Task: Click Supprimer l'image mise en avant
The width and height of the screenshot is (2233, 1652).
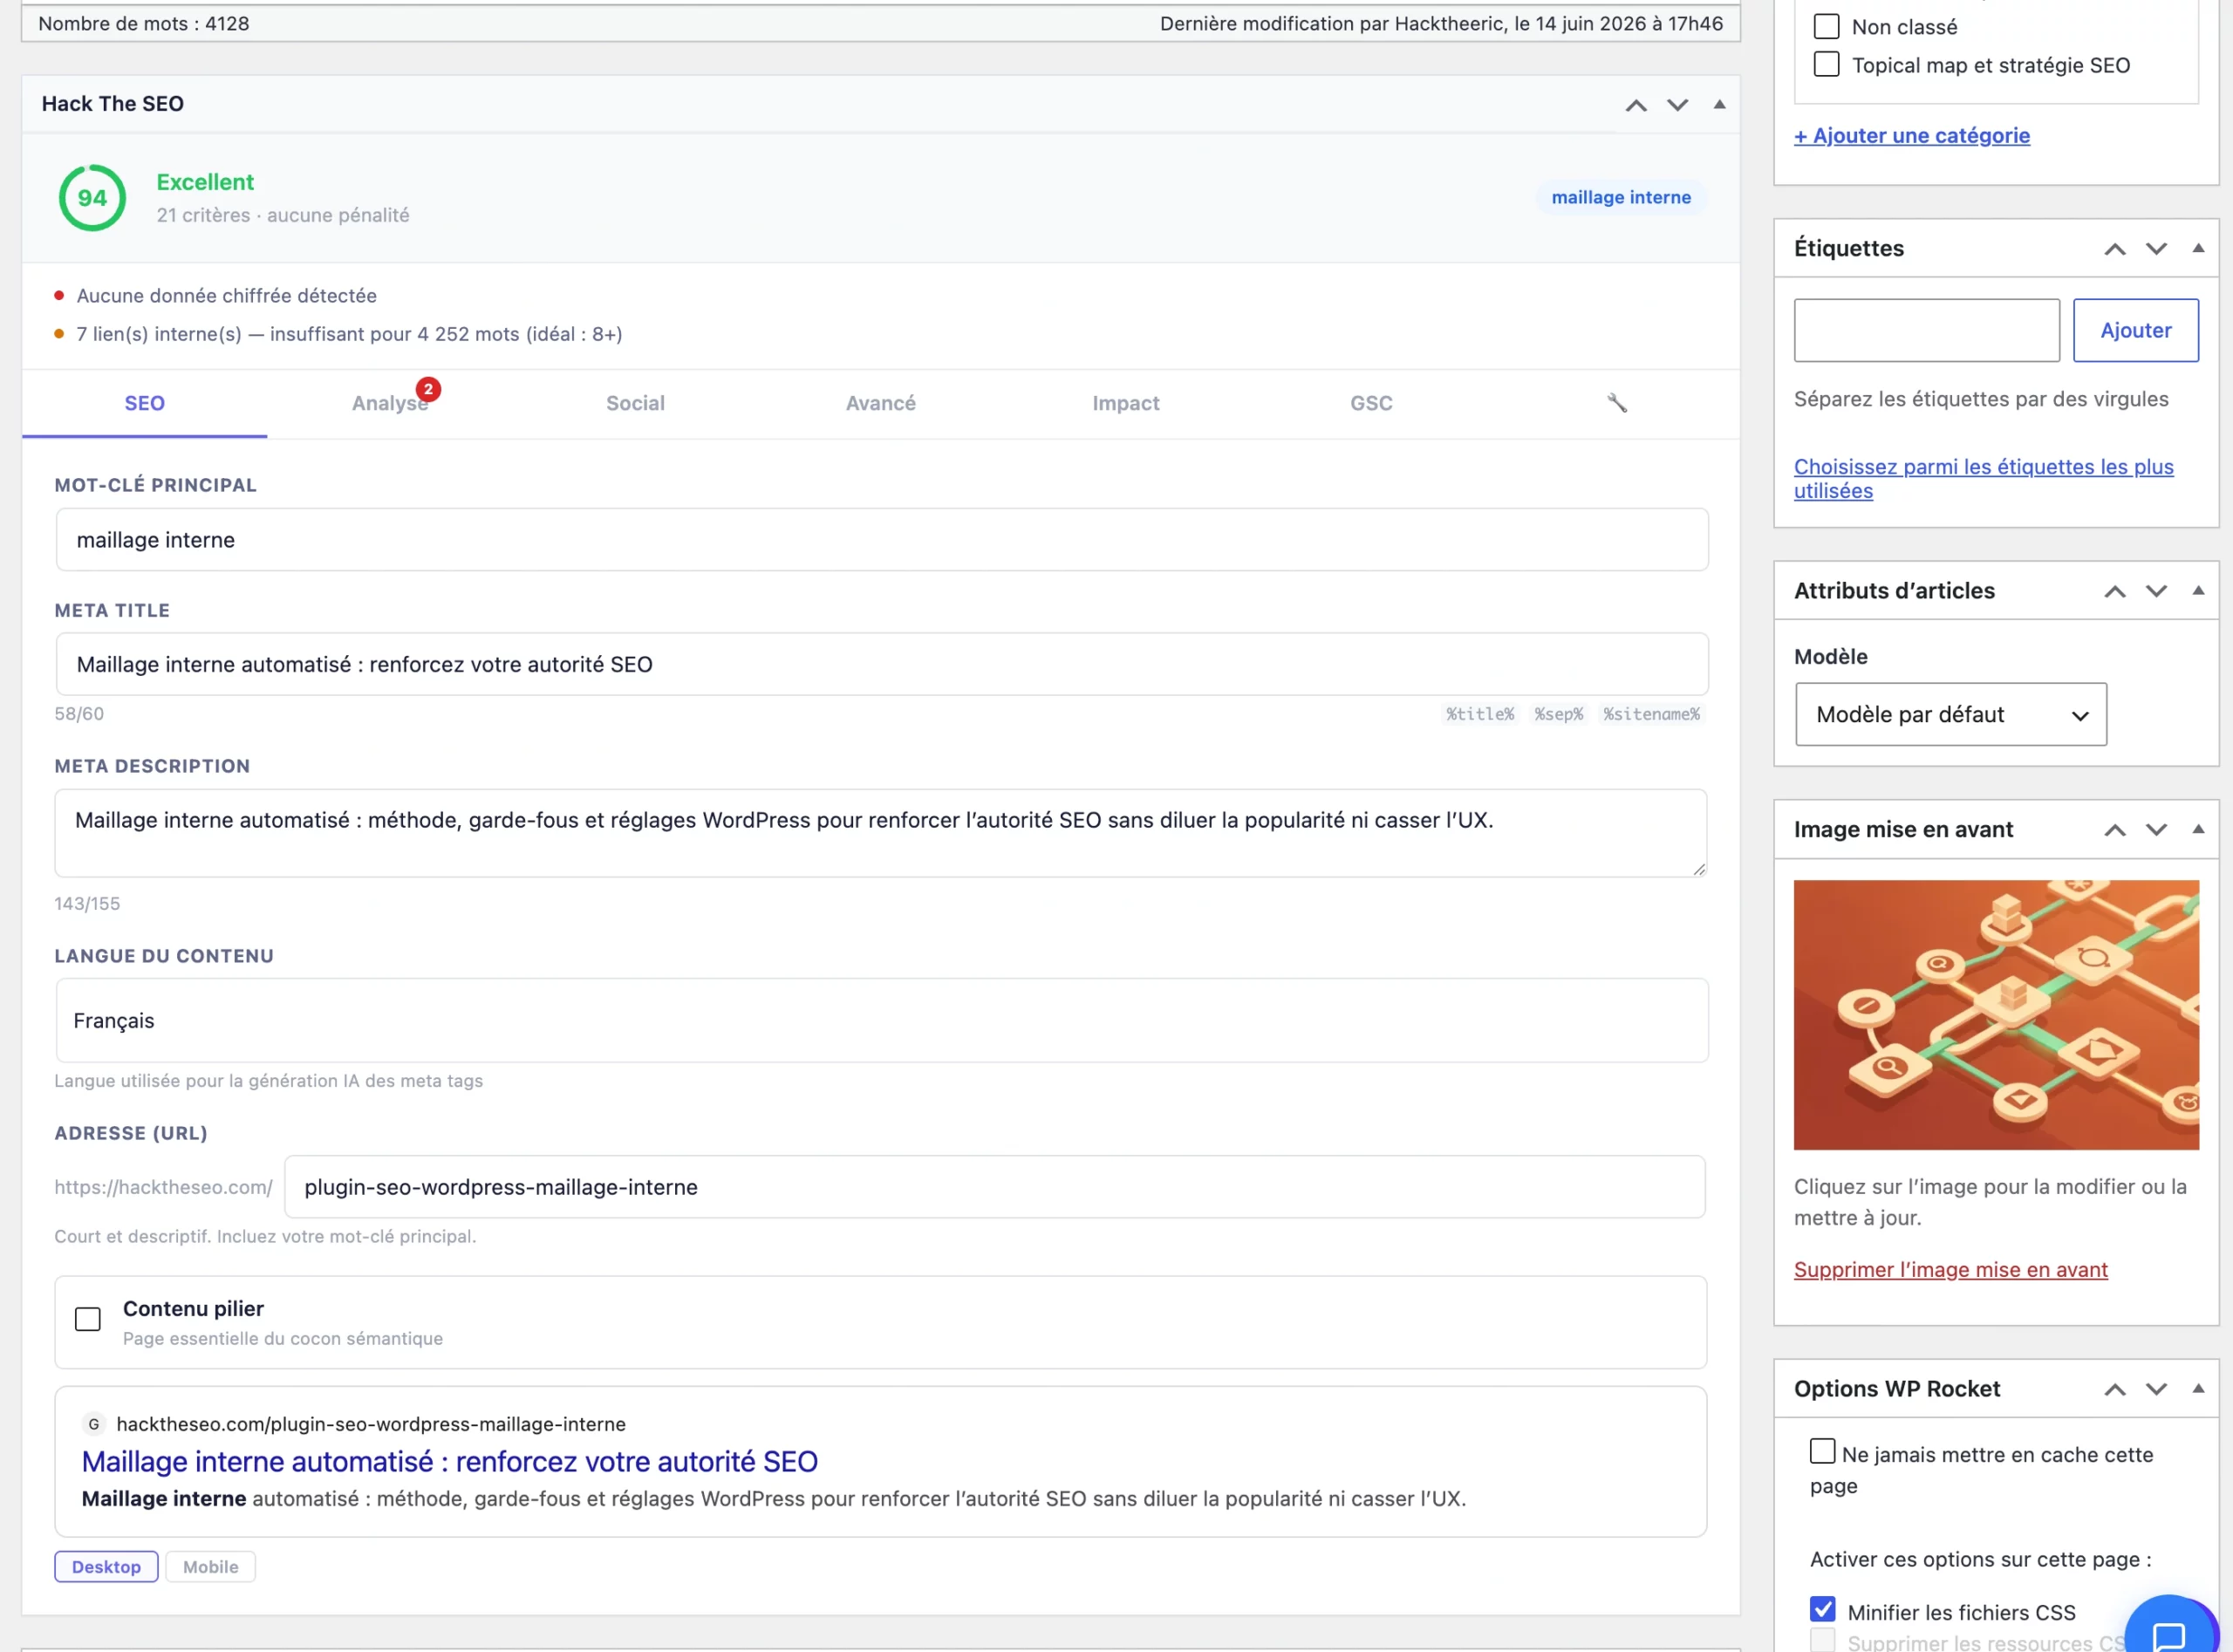Action: coord(1951,1269)
